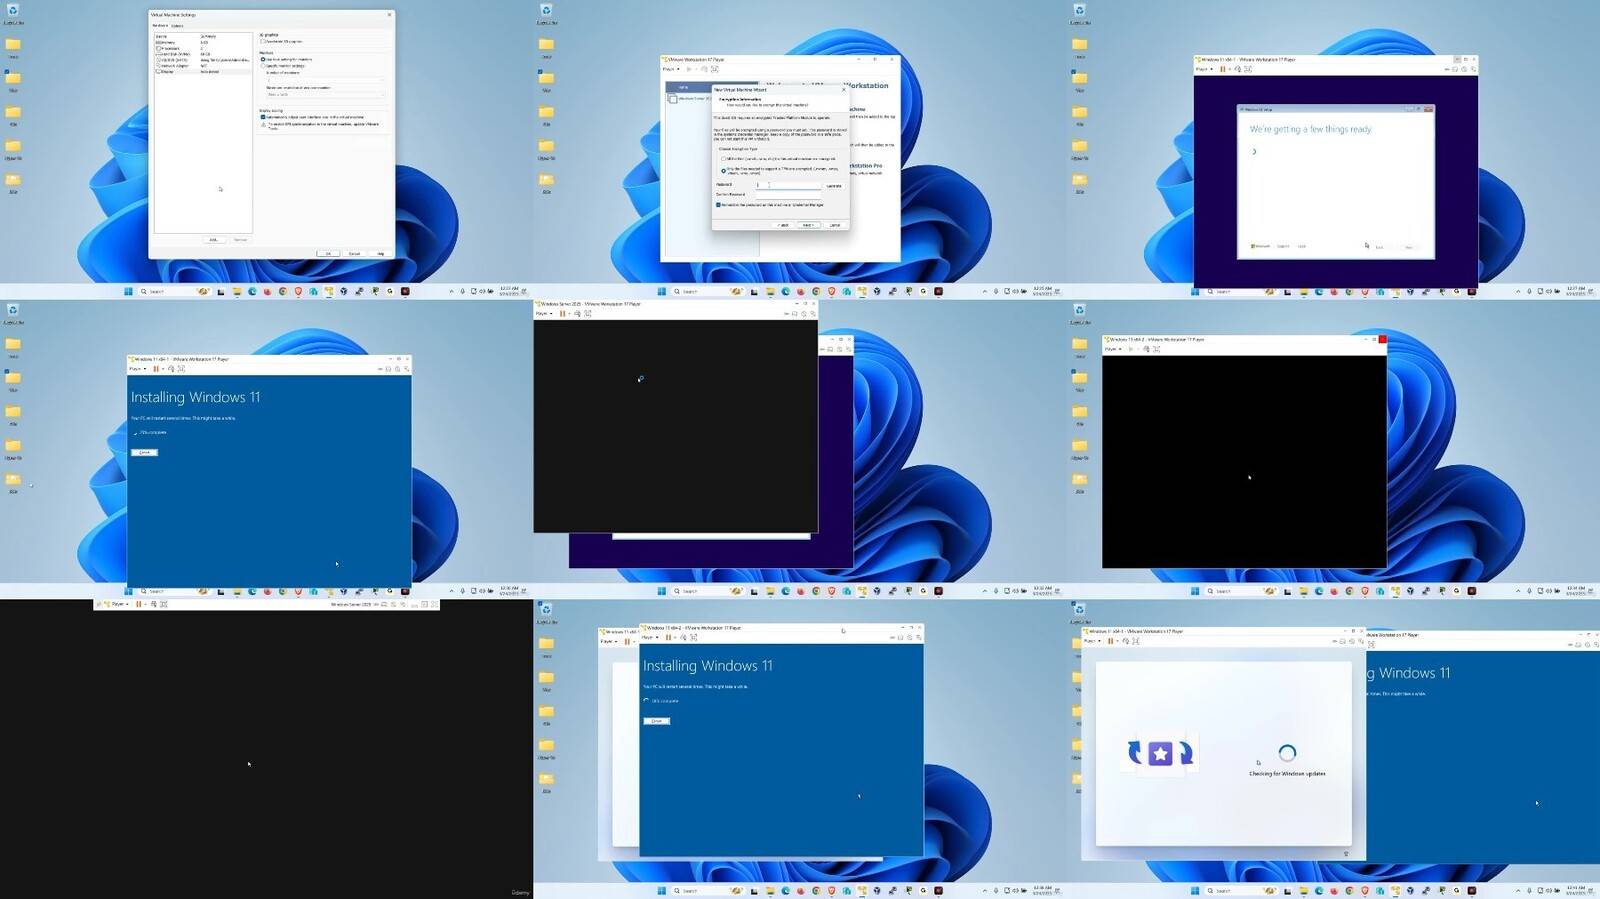Screen dimensions: 1600x899
Task: Click OK in Virtual Machine Settings dialog
Action: click(328, 253)
